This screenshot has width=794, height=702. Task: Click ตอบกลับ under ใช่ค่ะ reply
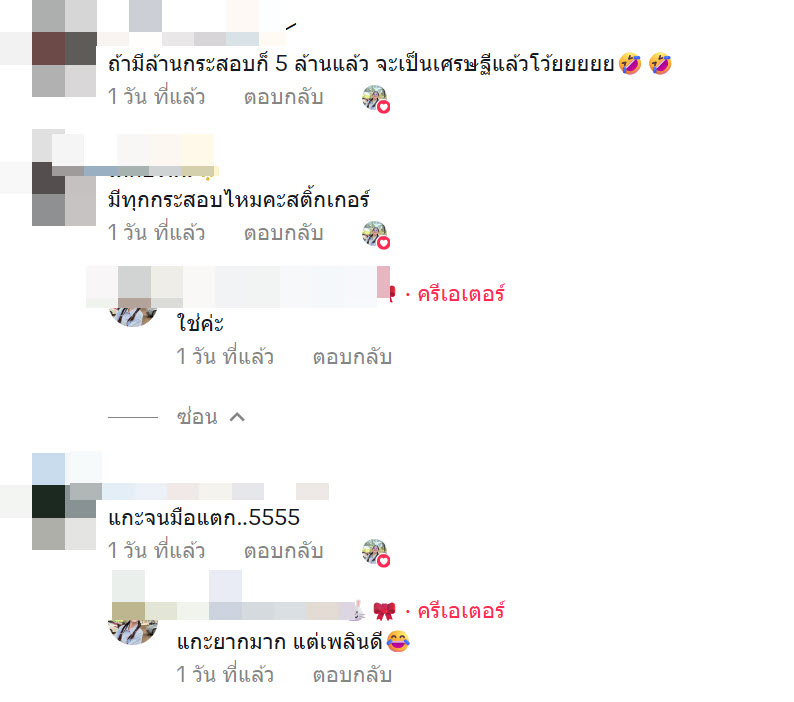(352, 357)
